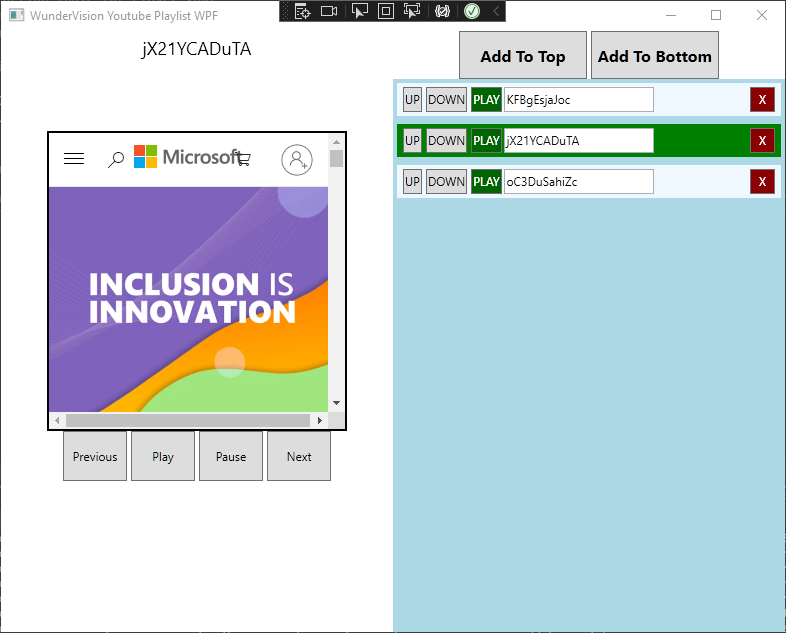Play the KFBgEsjaJoc playlist entry
Image resolution: width=786 pixels, height=633 pixels.
[x=486, y=100]
